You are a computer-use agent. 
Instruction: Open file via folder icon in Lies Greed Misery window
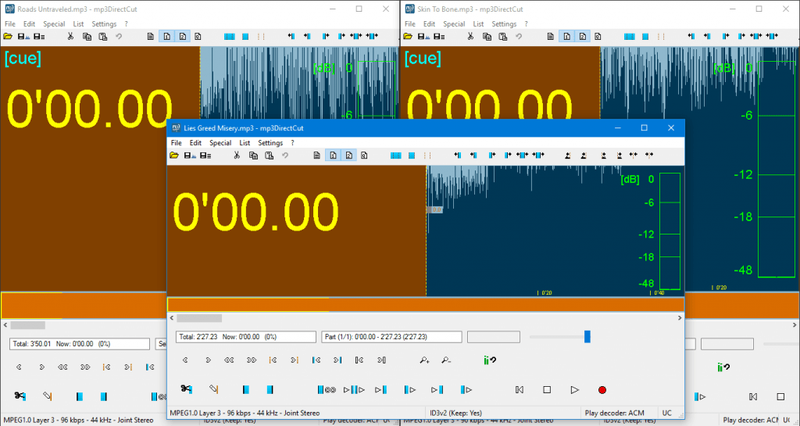174,155
